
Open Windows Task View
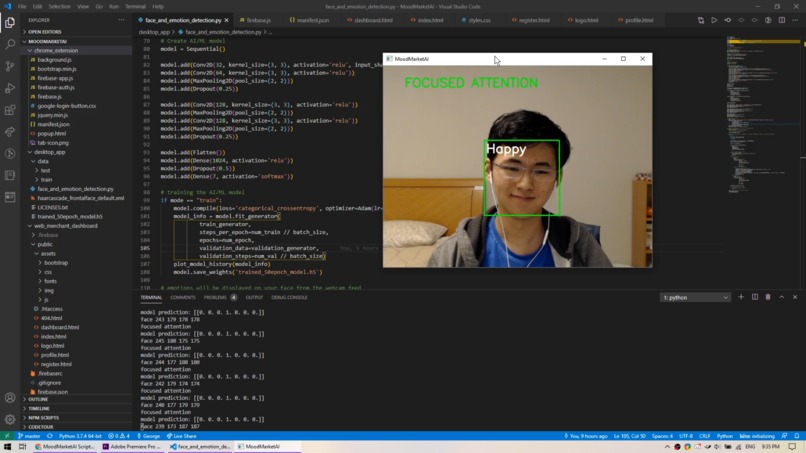coord(23,447)
